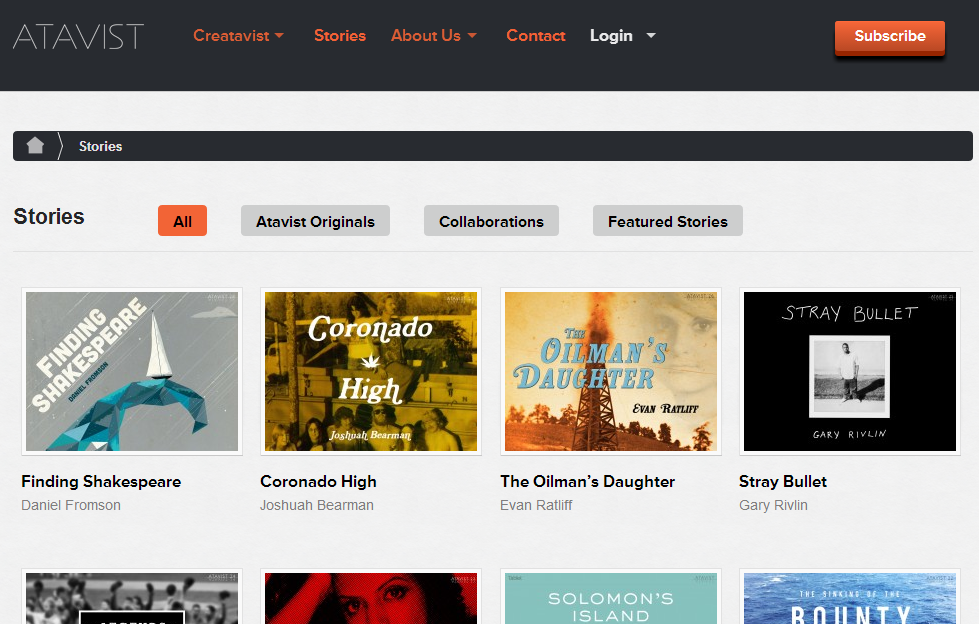Viewport: 979px width, 624px height.
Task: Expand the Login dropdown arrow
Action: click(x=651, y=36)
